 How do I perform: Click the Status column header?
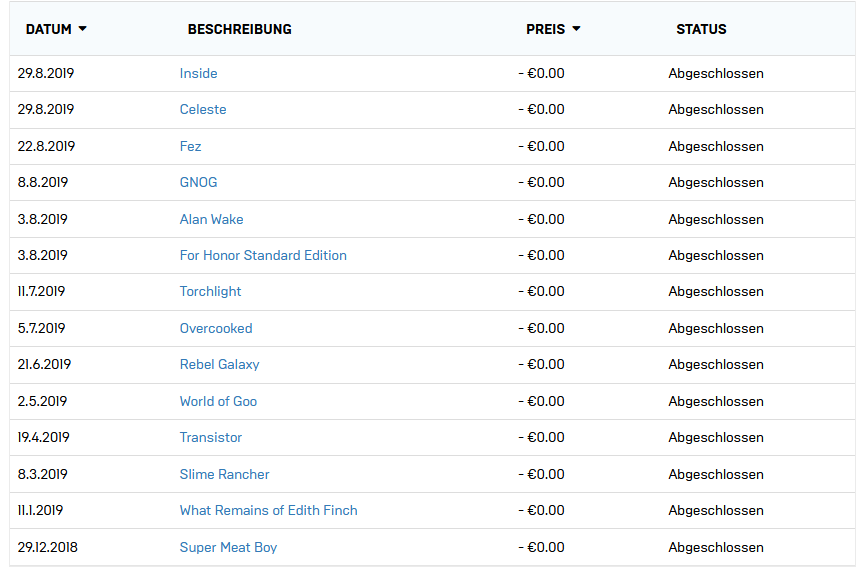click(x=701, y=29)
